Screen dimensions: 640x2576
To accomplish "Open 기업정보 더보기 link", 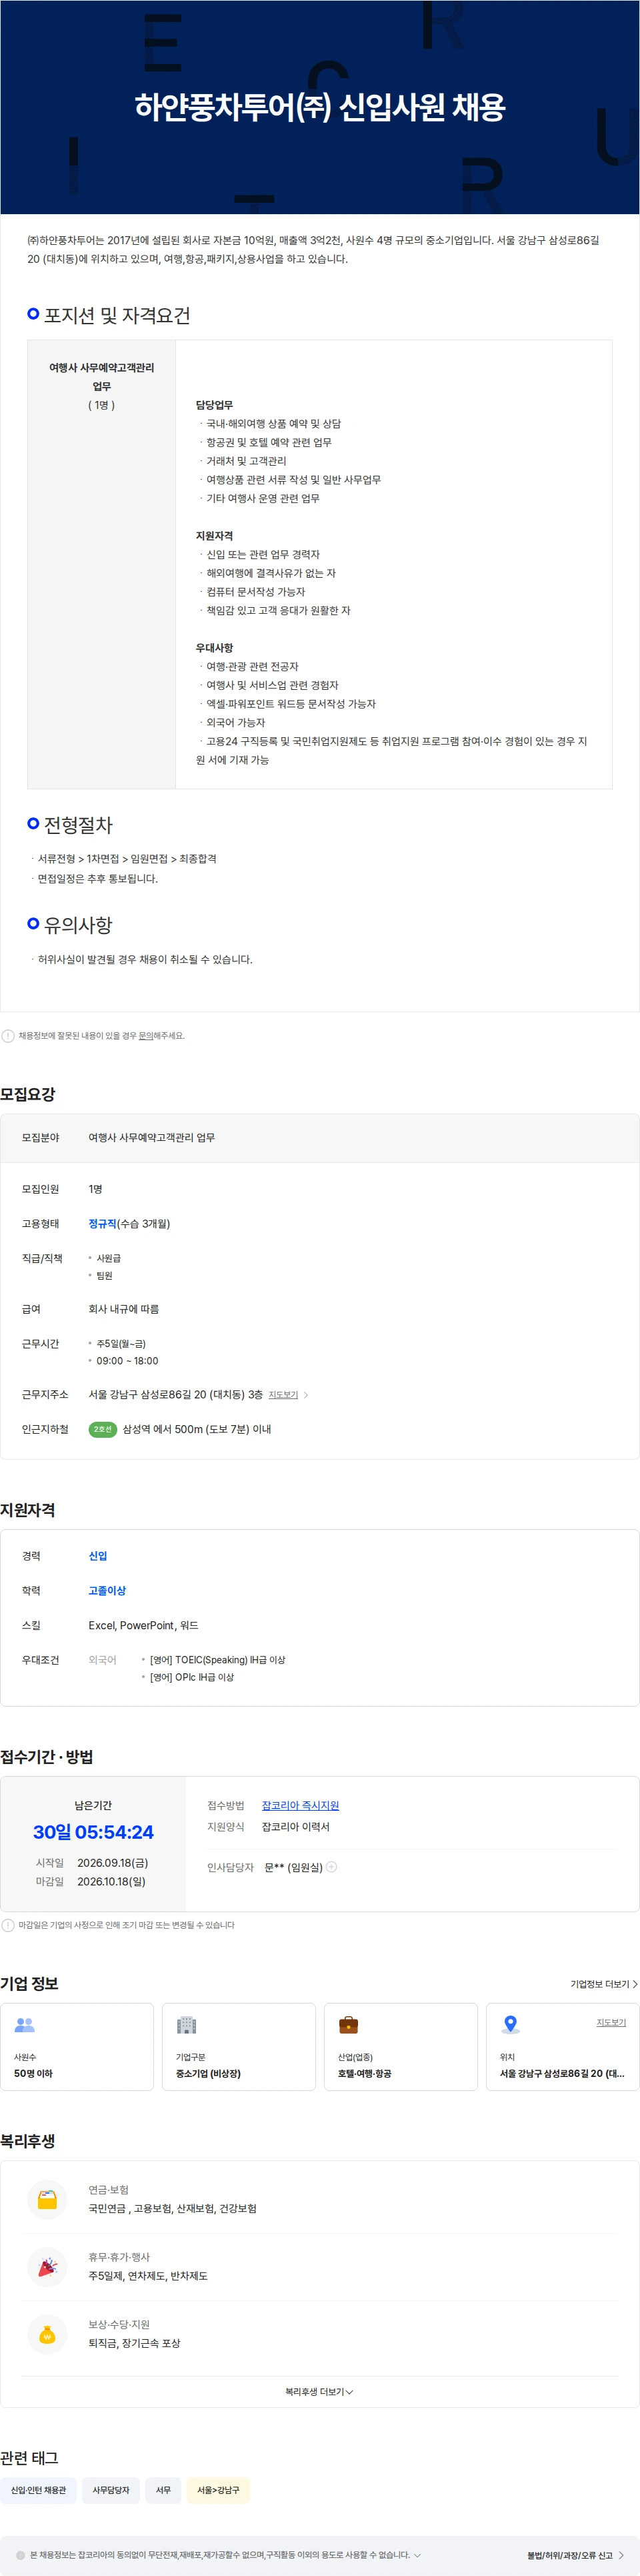I will [x=604, y=1984].
